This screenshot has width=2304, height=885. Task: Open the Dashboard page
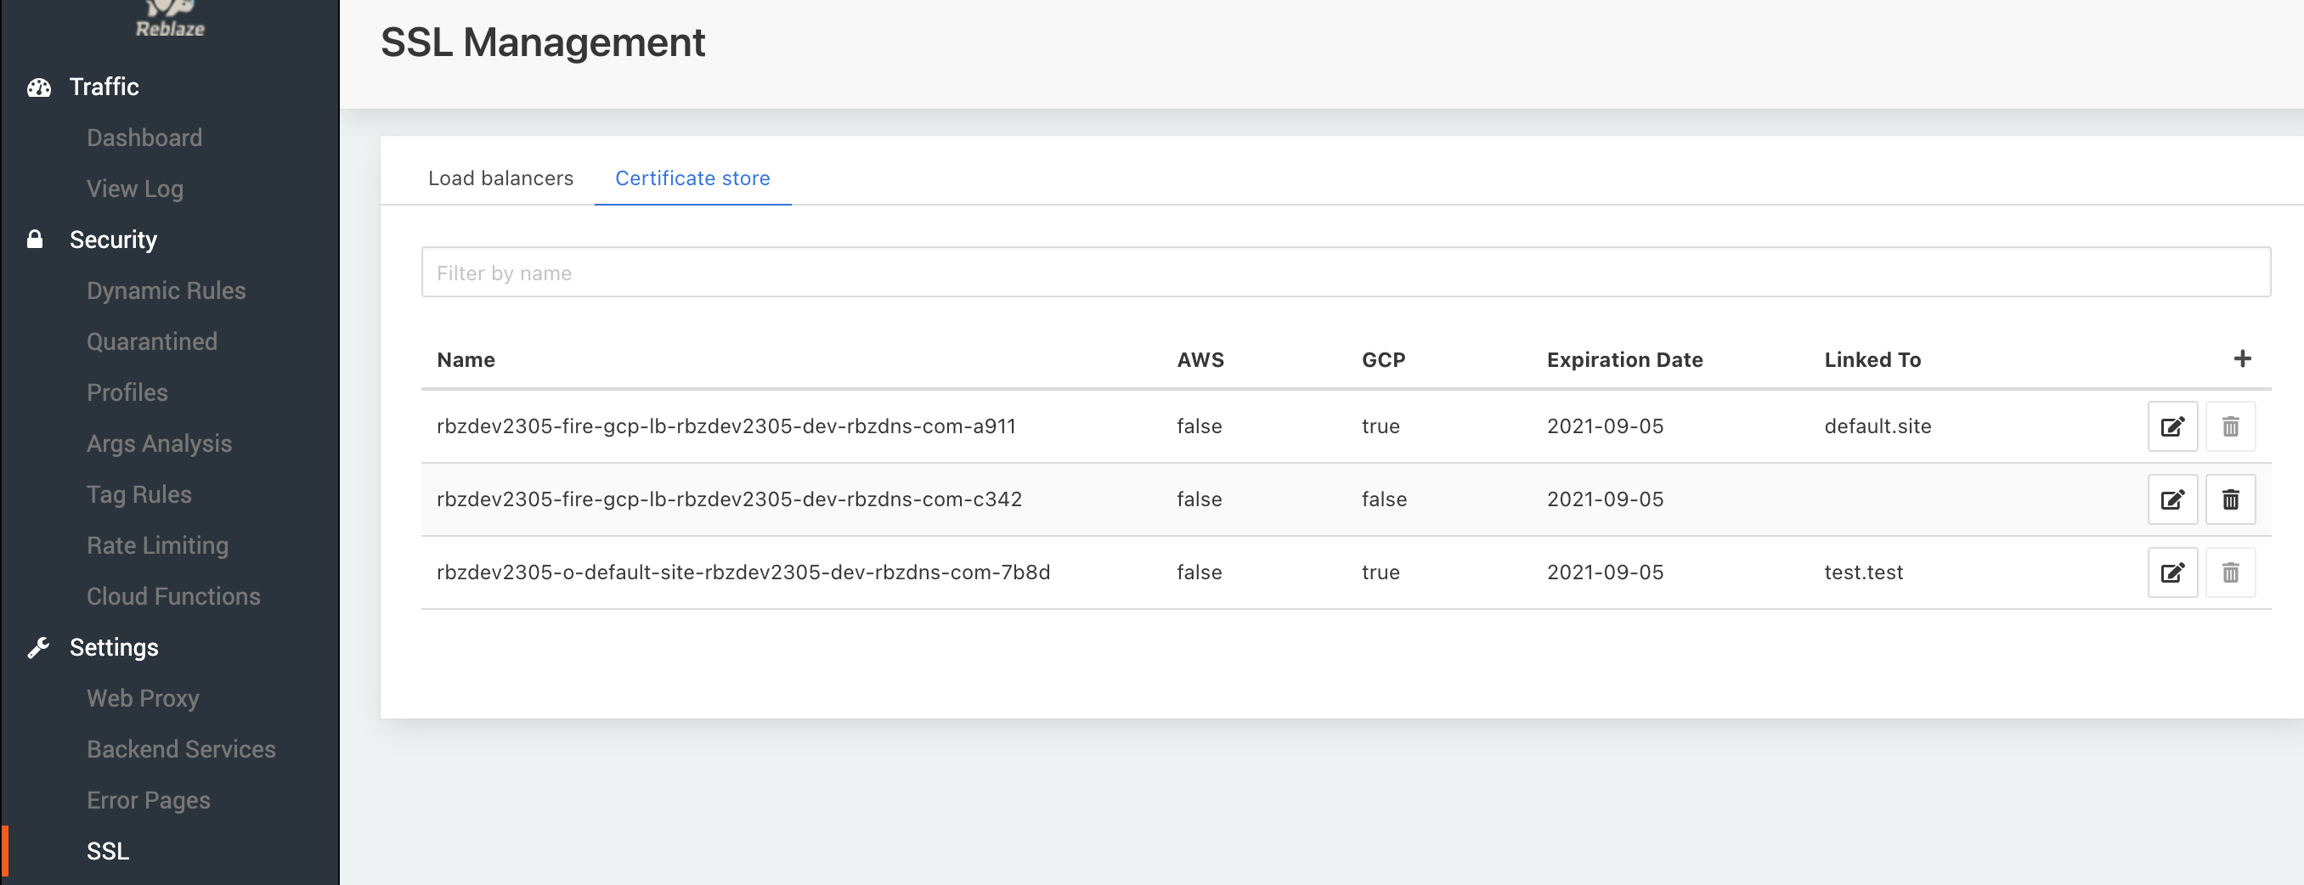coord(144,138)
